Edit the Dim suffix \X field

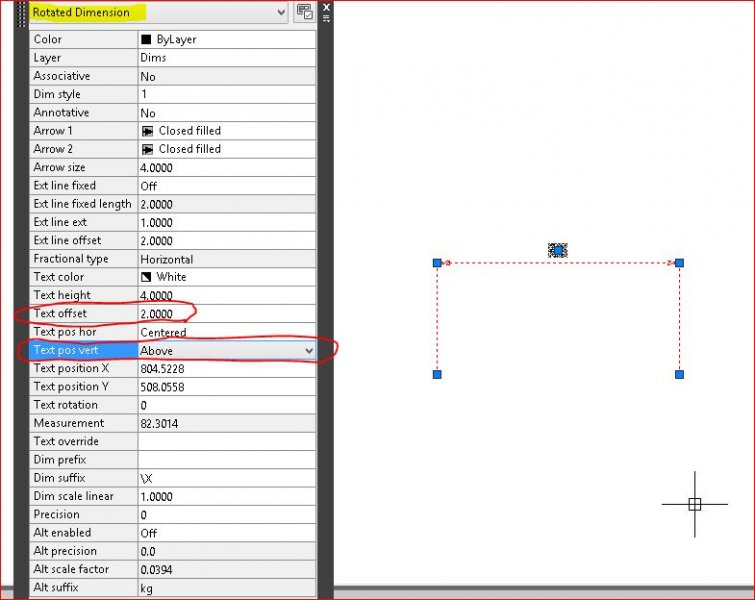point(227,478)
